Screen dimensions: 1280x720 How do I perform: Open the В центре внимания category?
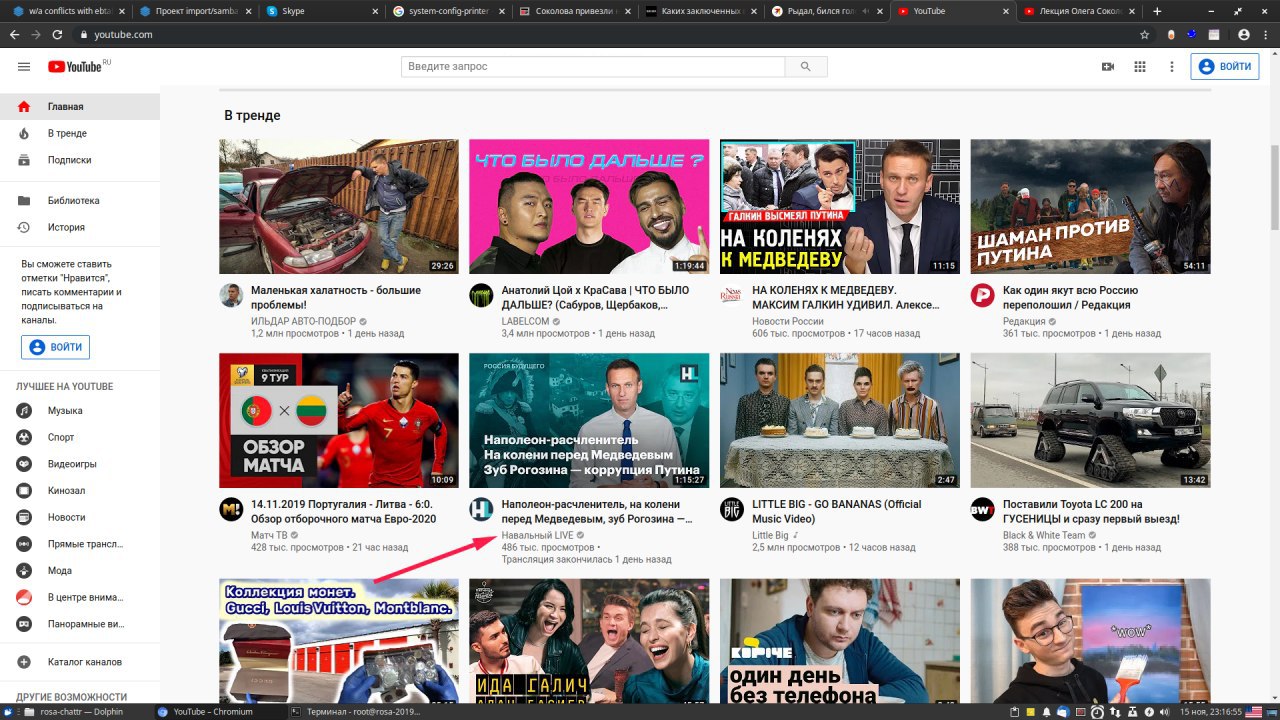click(80, 597)
